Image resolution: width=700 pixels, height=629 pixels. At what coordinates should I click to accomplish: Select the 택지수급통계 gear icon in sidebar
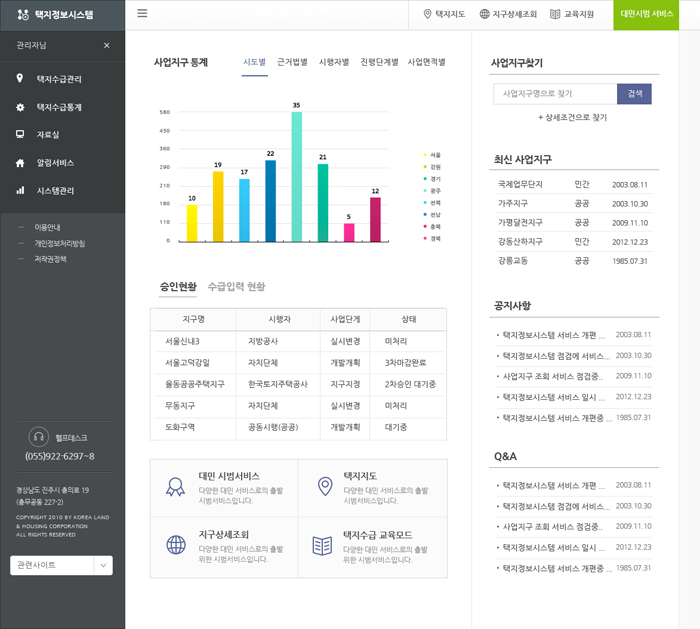[x=20, y=107]
